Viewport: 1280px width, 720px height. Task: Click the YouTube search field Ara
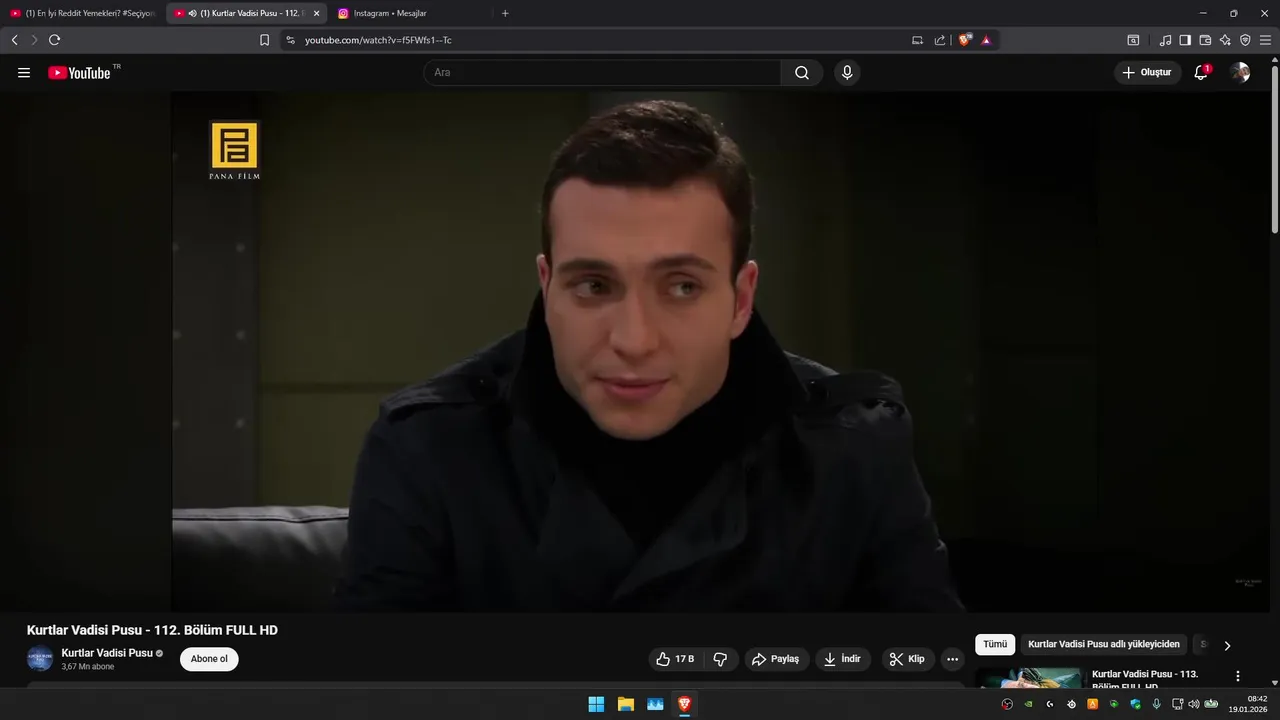pyautogui.click(x=602, y=73)
